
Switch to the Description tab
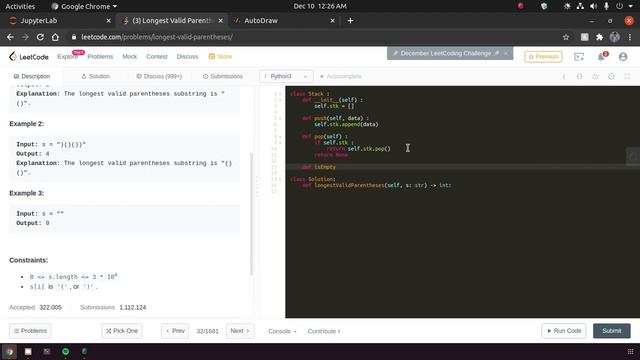32,76
